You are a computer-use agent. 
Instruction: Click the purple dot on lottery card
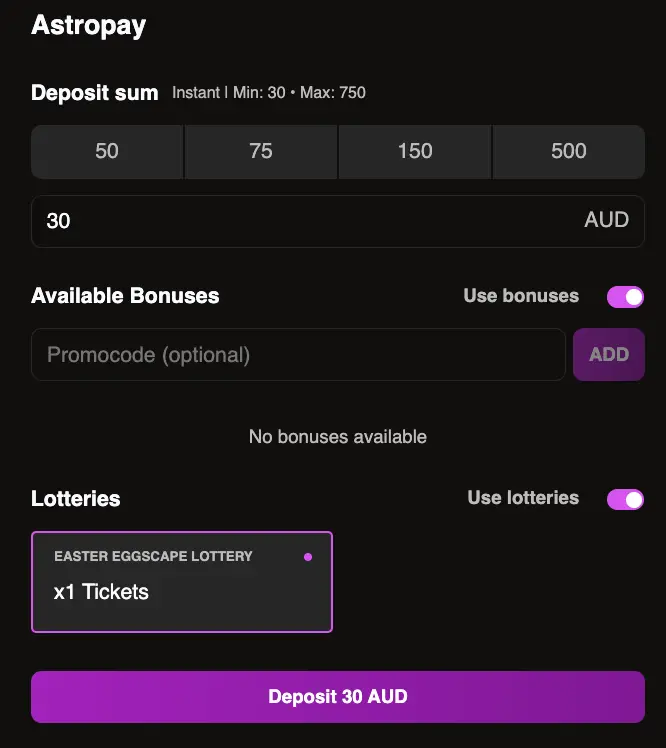tap(308, 557)
